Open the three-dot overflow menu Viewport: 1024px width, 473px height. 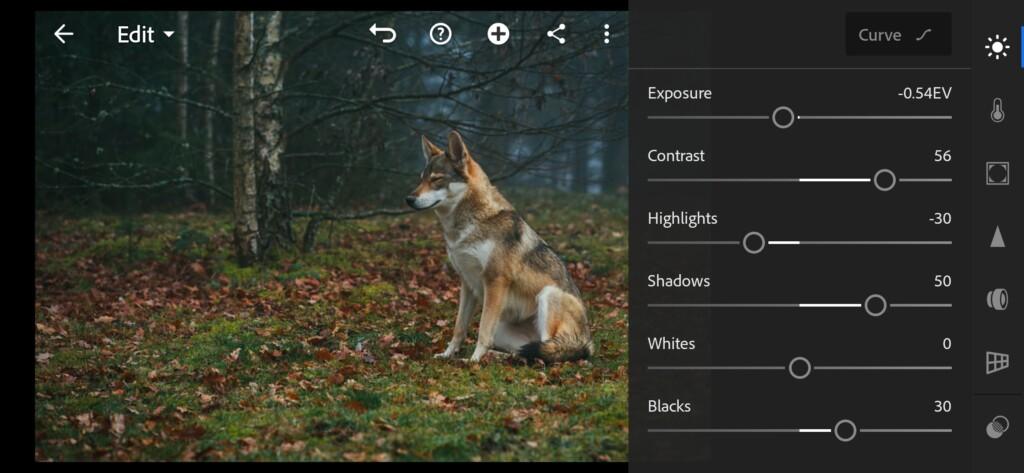click(x=607, y=34)
